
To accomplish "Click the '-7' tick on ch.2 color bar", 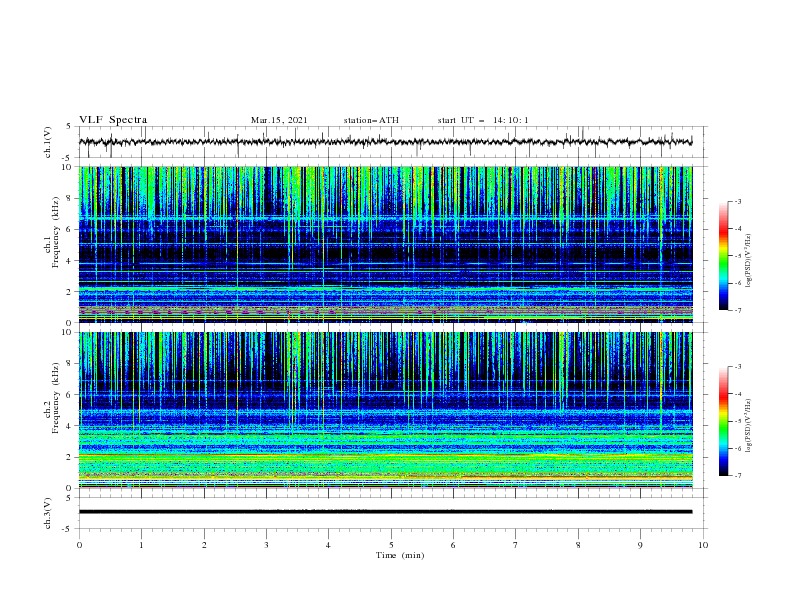I will (737, 476).
